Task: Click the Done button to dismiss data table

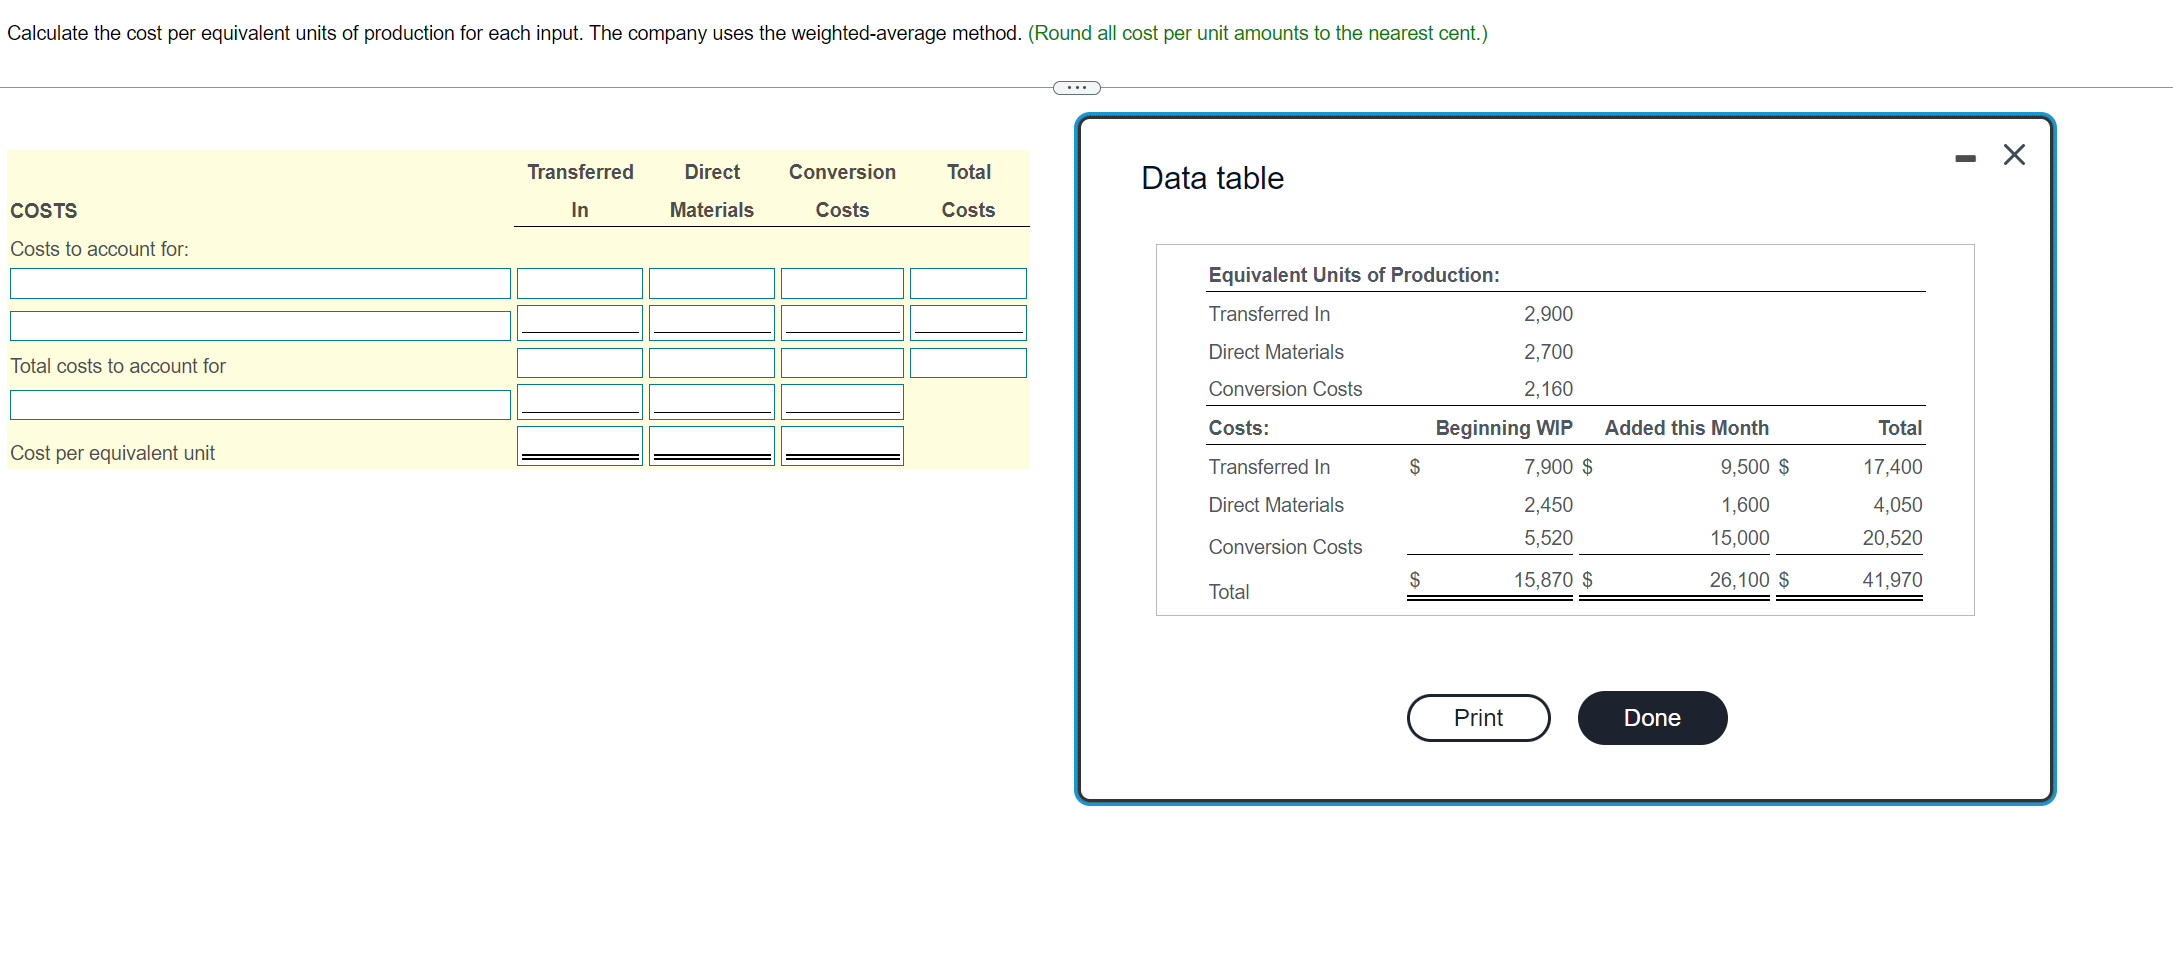Action: (x=1651, y=717)
